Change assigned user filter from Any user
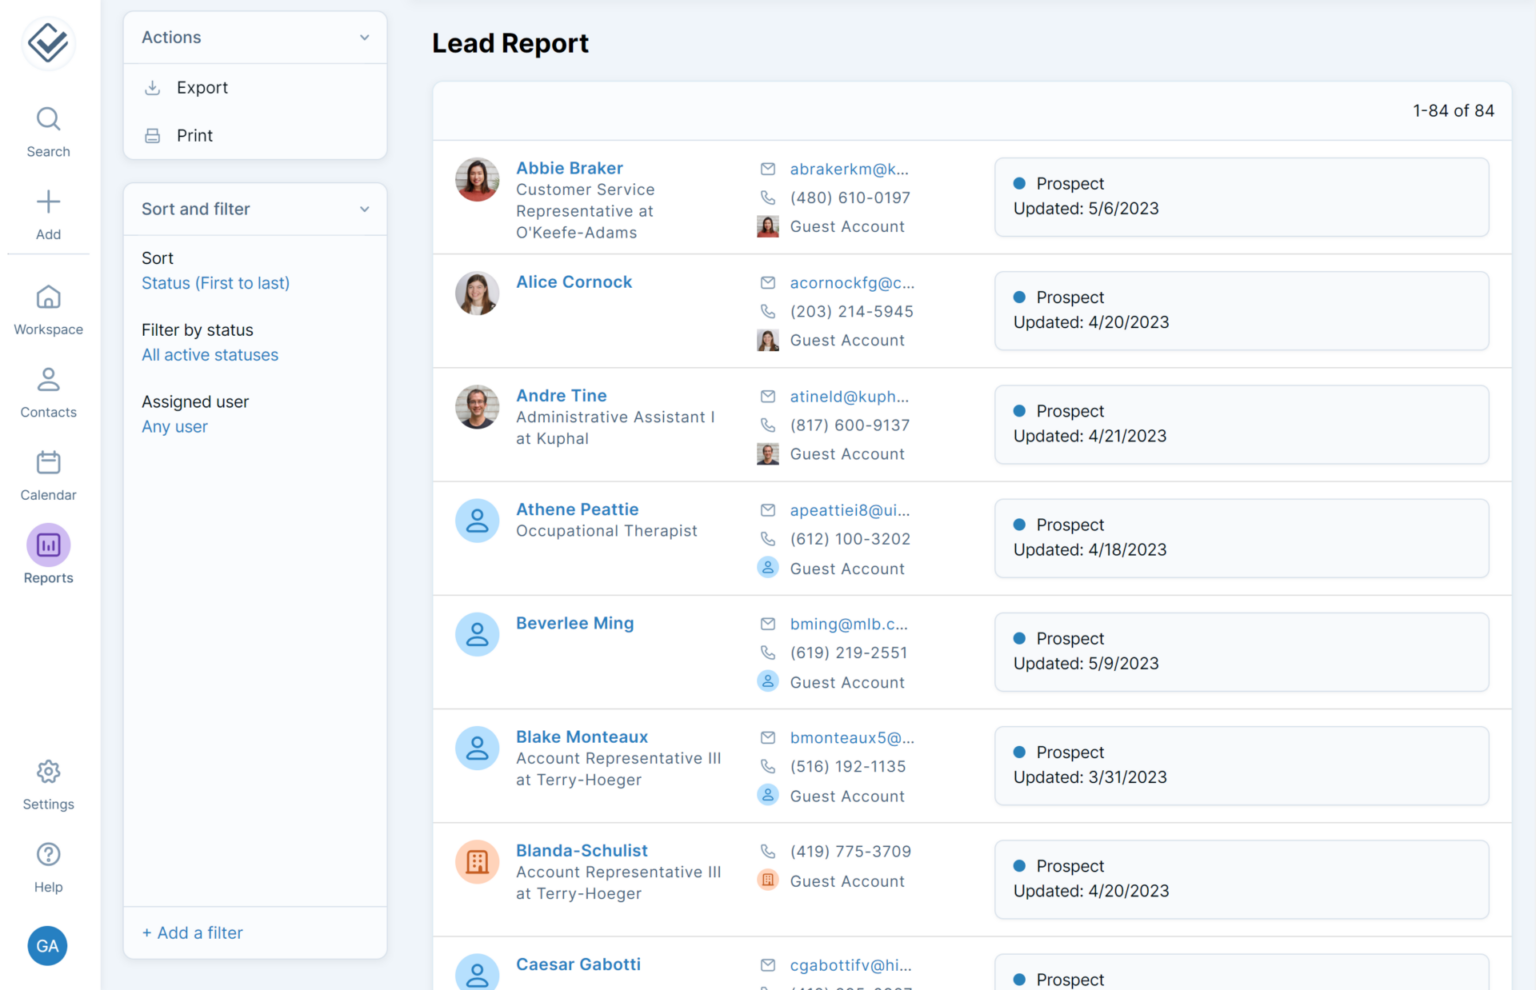This screenshot has height=990, width=1536. (x=174, y=426)
